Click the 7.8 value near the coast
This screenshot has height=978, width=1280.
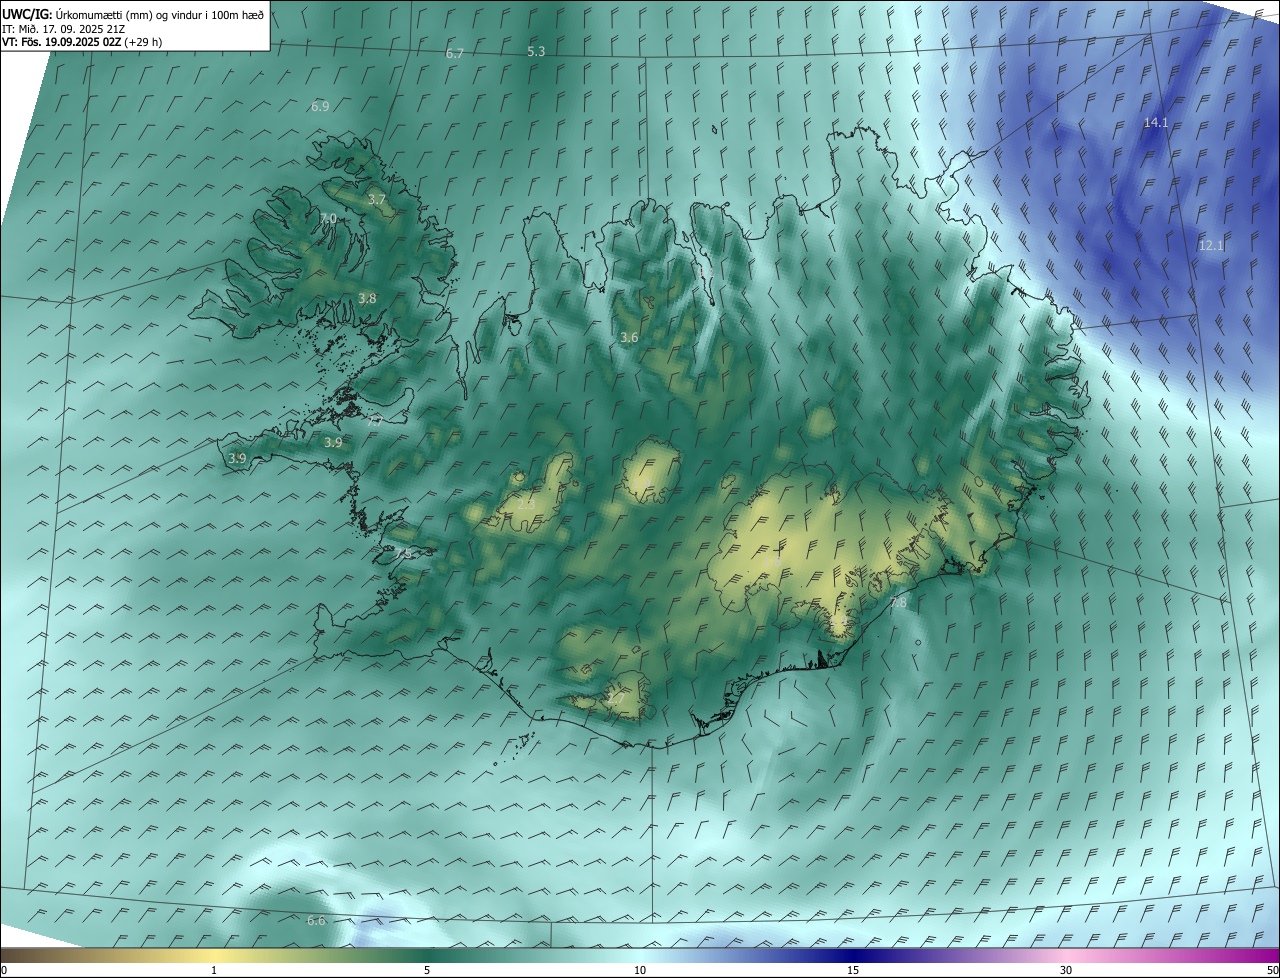(x=898, y=602)
